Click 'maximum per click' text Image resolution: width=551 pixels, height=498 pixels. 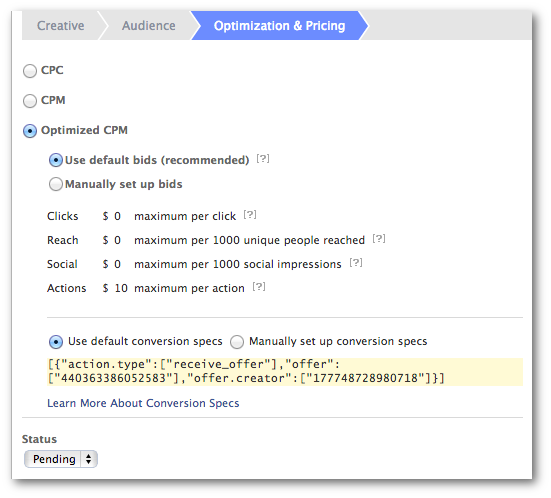185,216
